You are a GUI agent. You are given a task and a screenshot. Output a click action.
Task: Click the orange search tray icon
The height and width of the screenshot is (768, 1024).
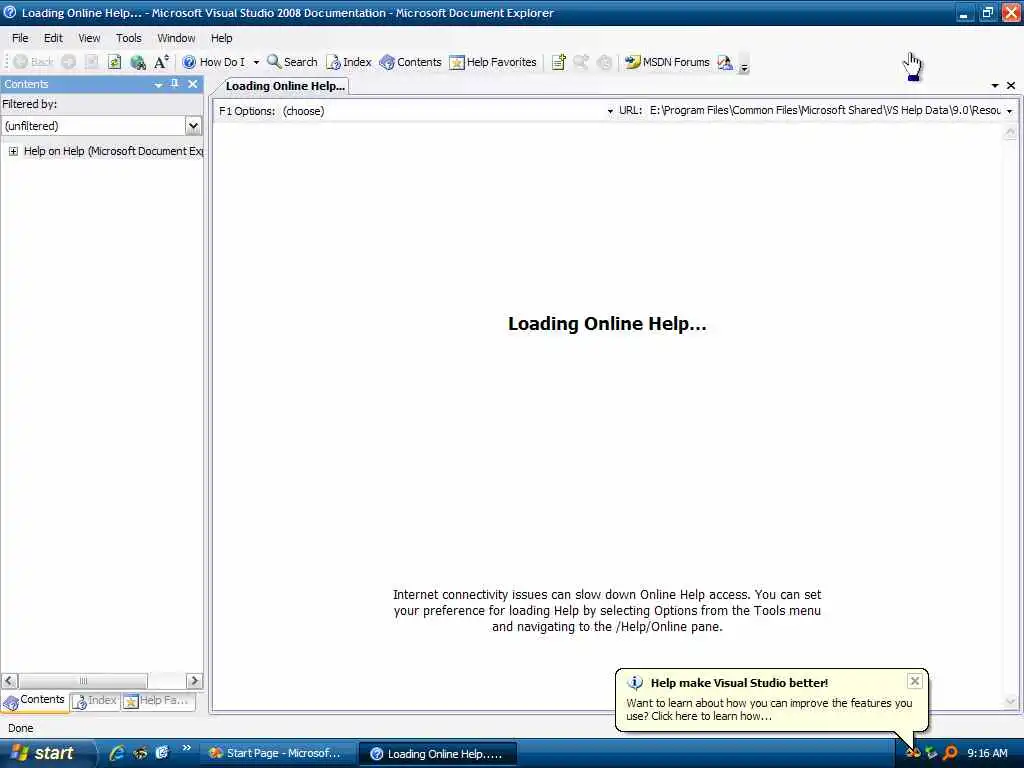click(x=950, y=753)
